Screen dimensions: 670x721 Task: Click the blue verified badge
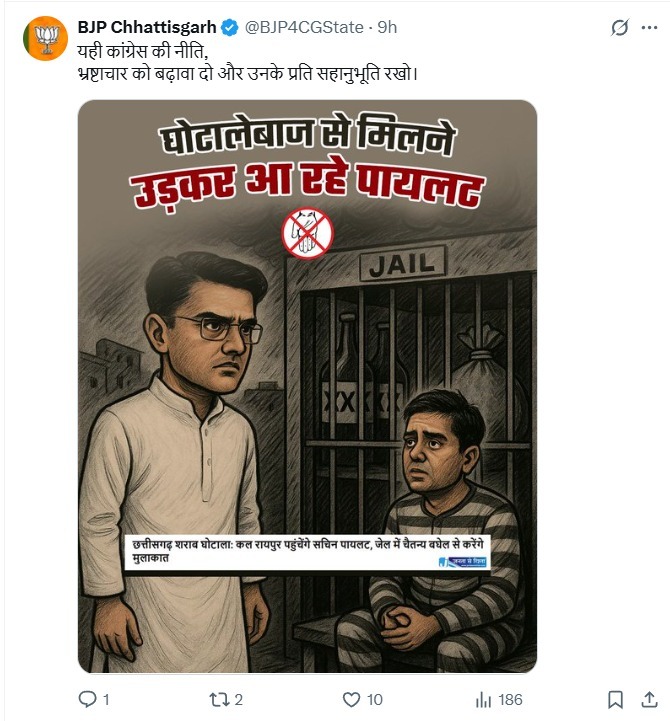[230, 28]
